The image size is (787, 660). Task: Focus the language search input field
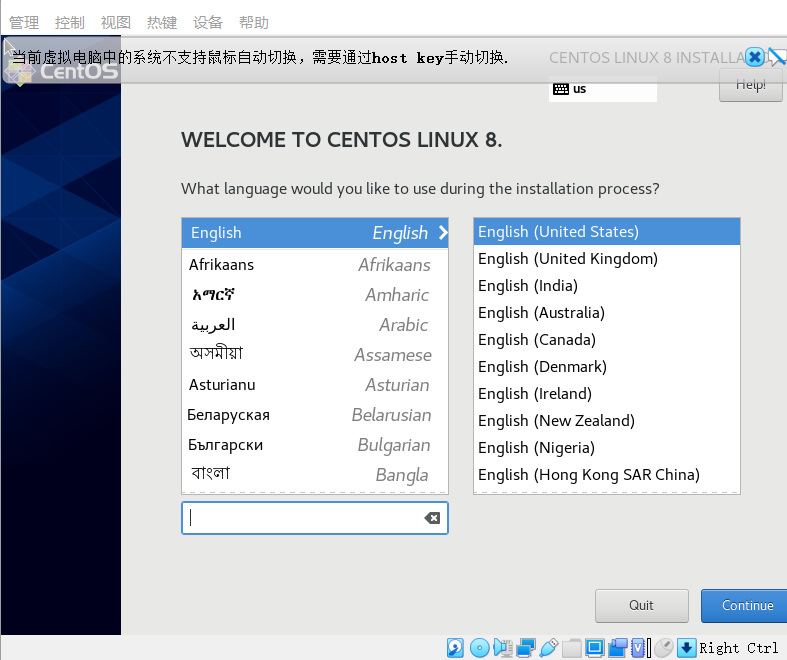click(x=315, y=518)
